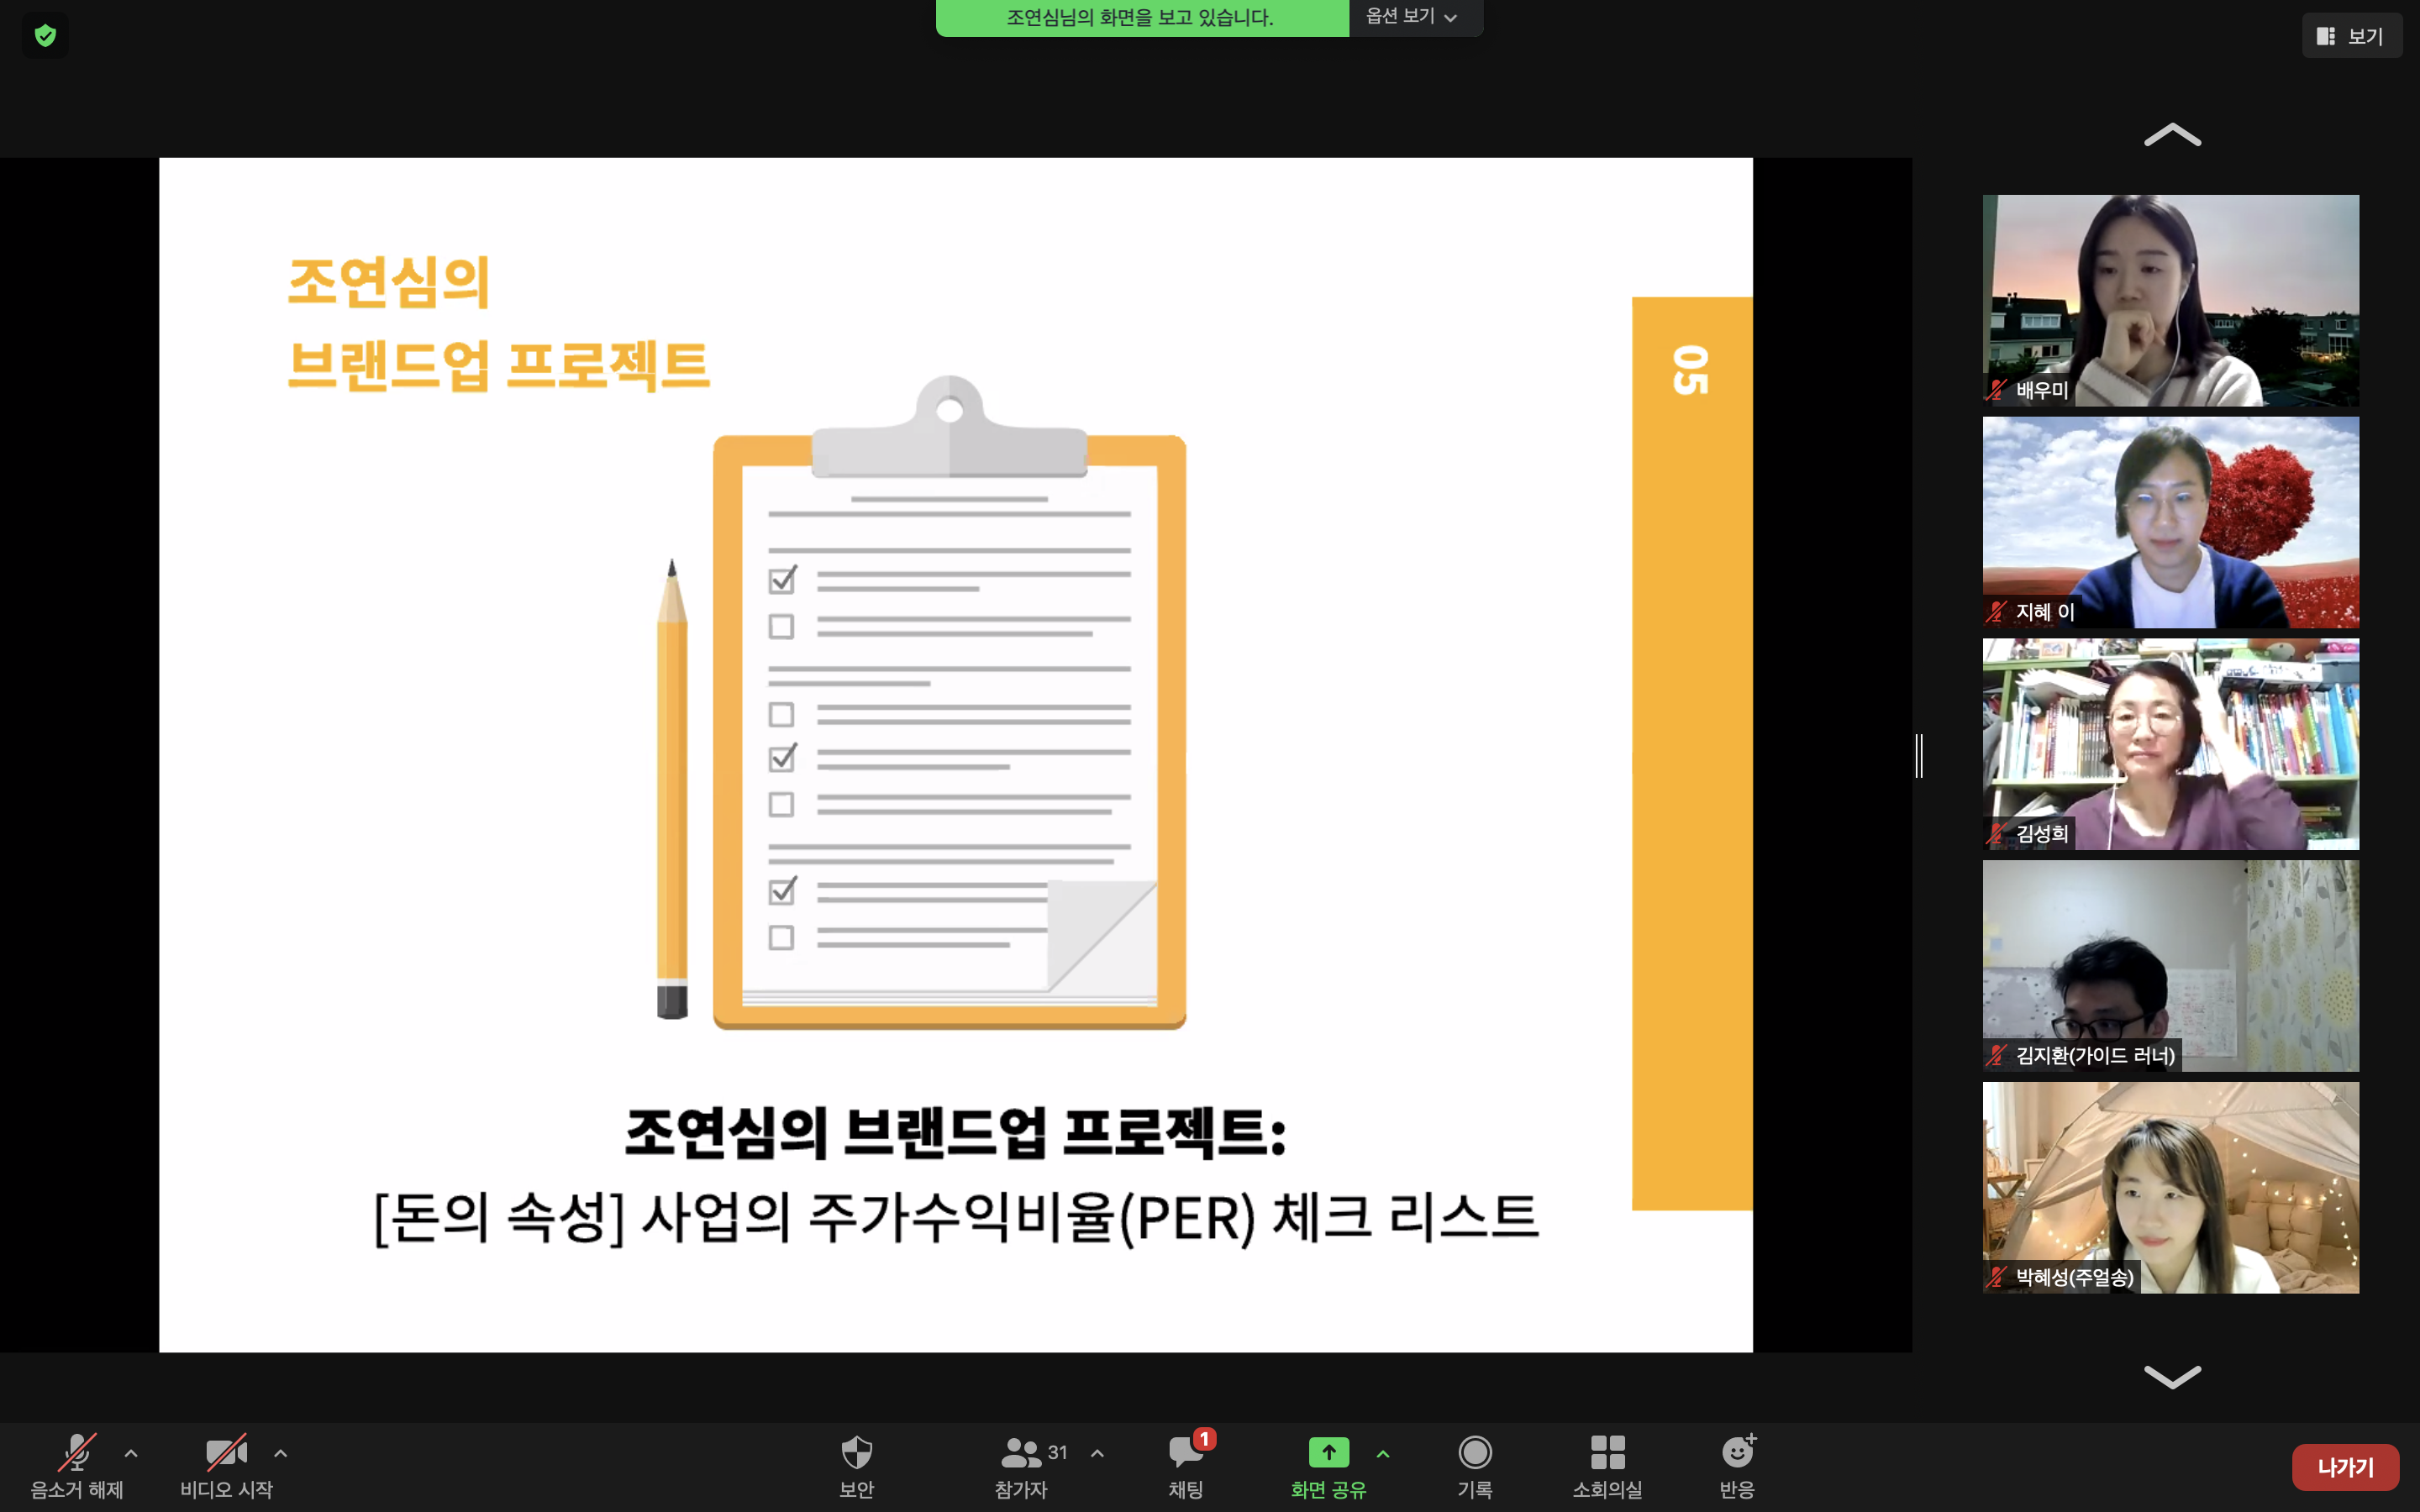Start video (비디오 시작) camera toggle
Viewport: 2420px width, 1512px height.
coord(226,1453)
